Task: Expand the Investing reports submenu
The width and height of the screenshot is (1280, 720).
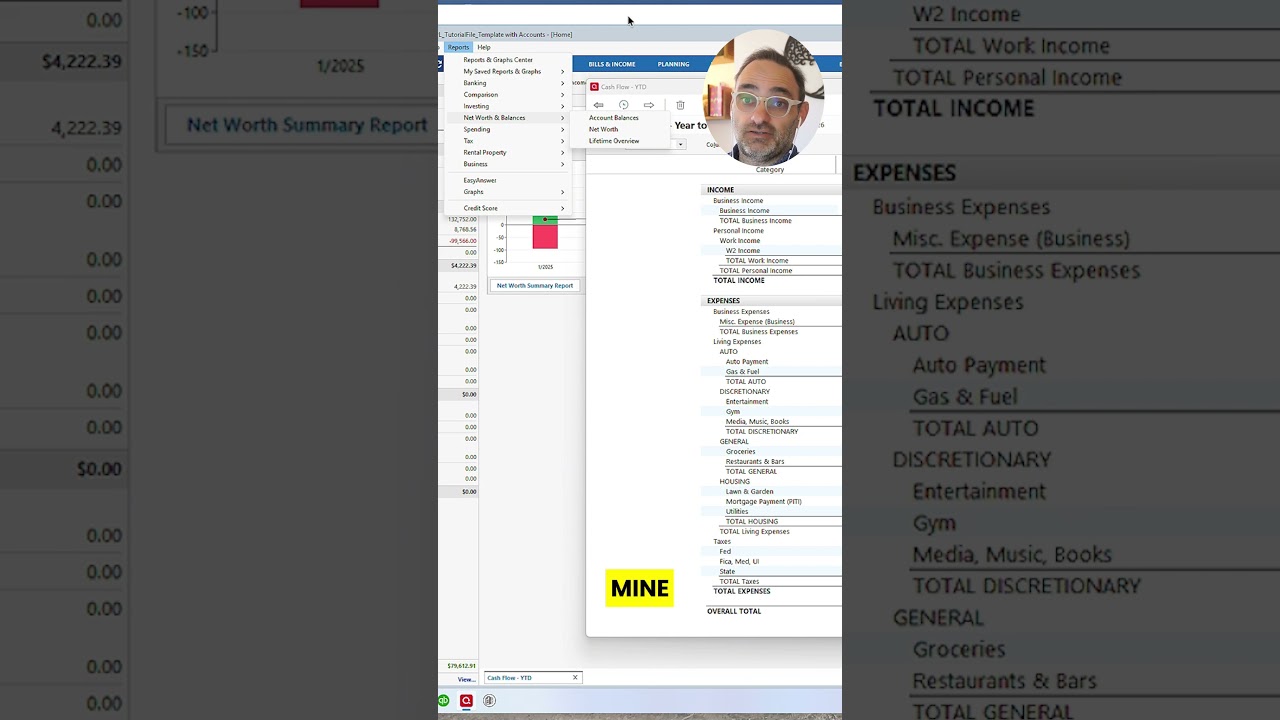Action: pyautogui.click(x=508, y=106)
